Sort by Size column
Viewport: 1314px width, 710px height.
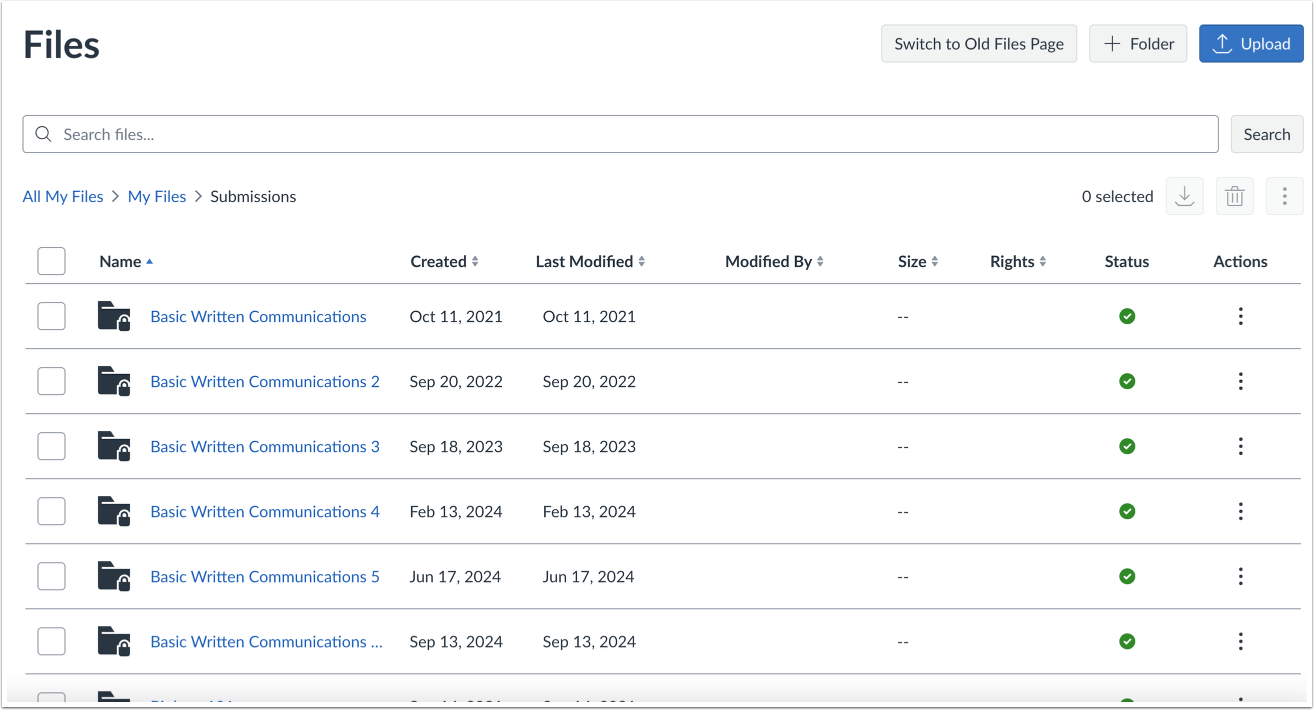click(916, 261)
